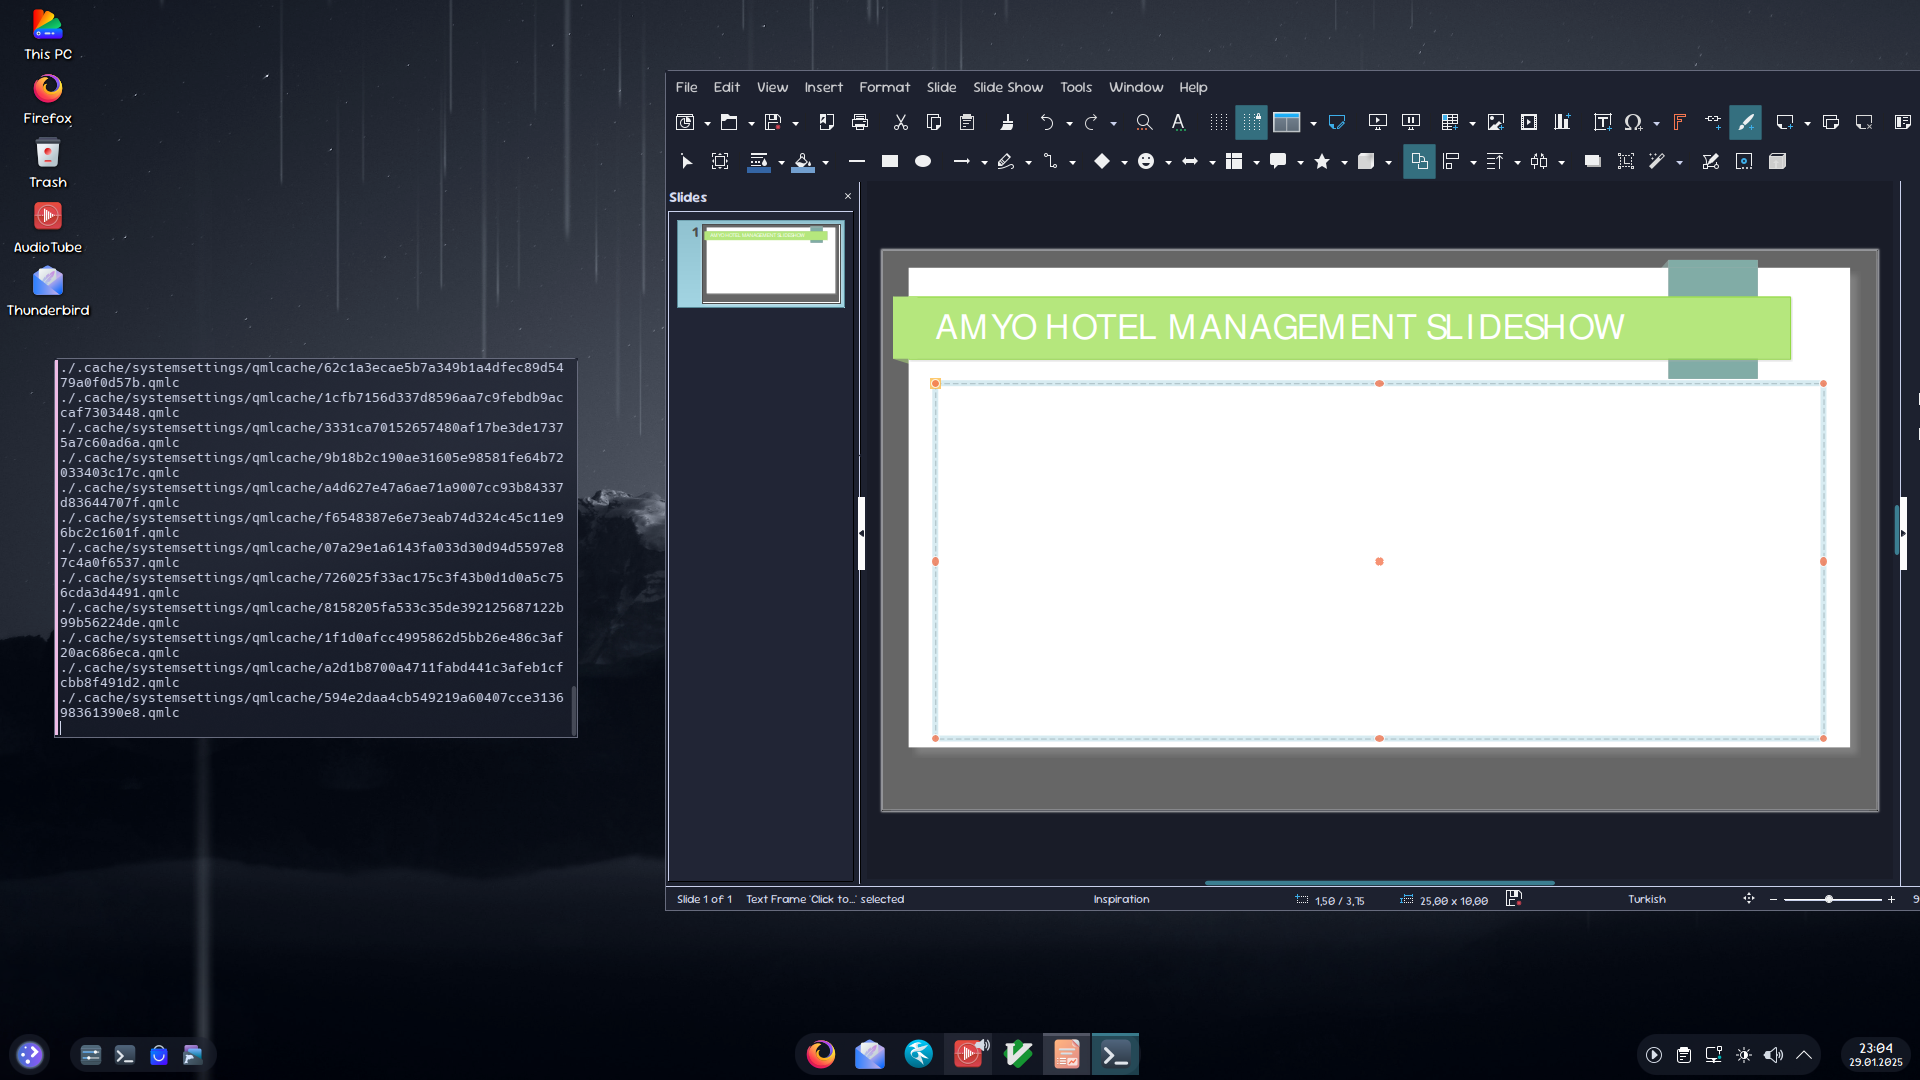Viewport: 1920px width, 1080px height.
Task: Open the Insert menu
Action: pos(823,87)
